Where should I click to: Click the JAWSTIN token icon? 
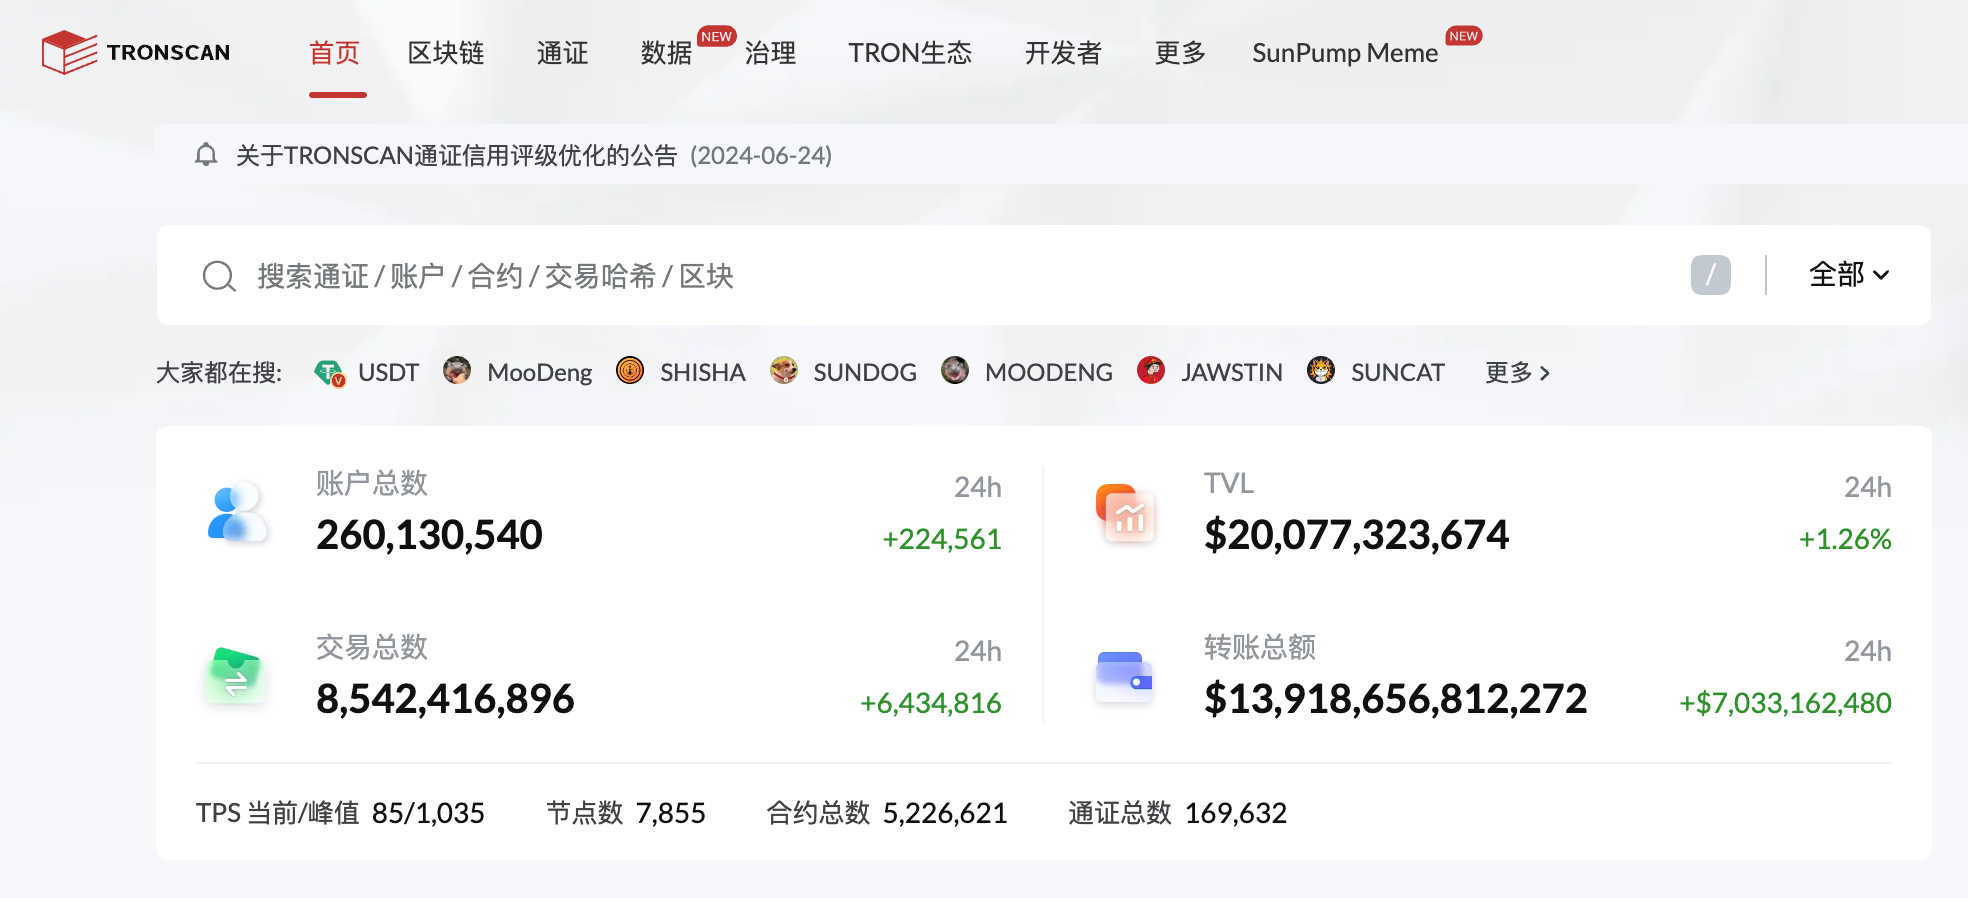[1151, 371]
